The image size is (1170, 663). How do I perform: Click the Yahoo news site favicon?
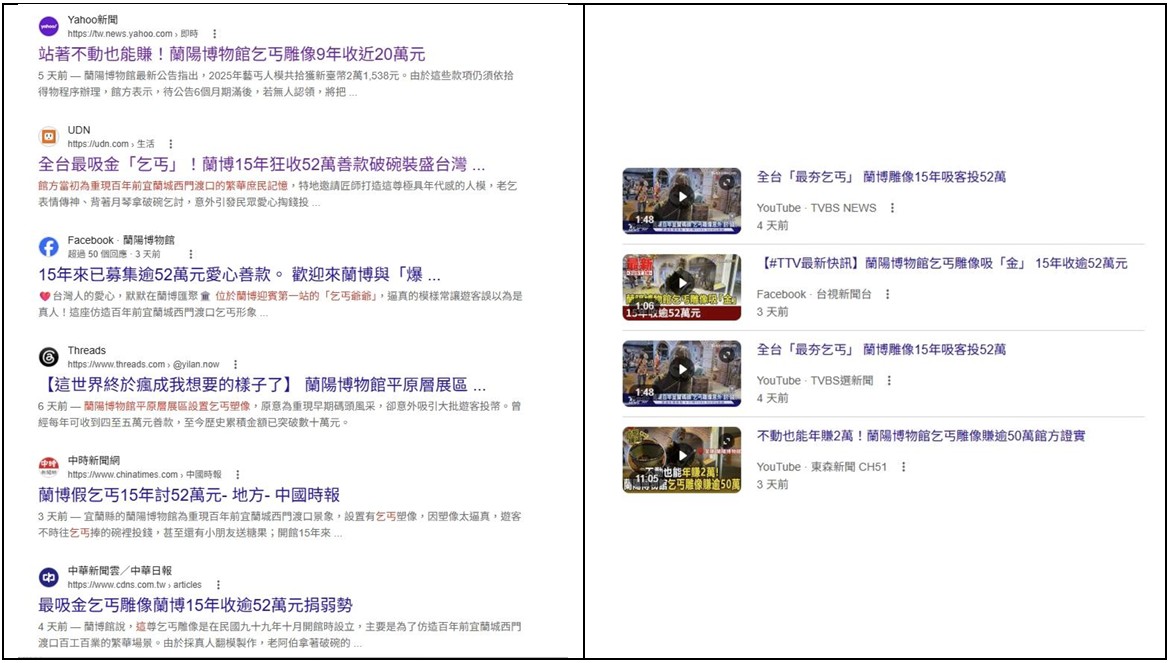click(49, 25)
